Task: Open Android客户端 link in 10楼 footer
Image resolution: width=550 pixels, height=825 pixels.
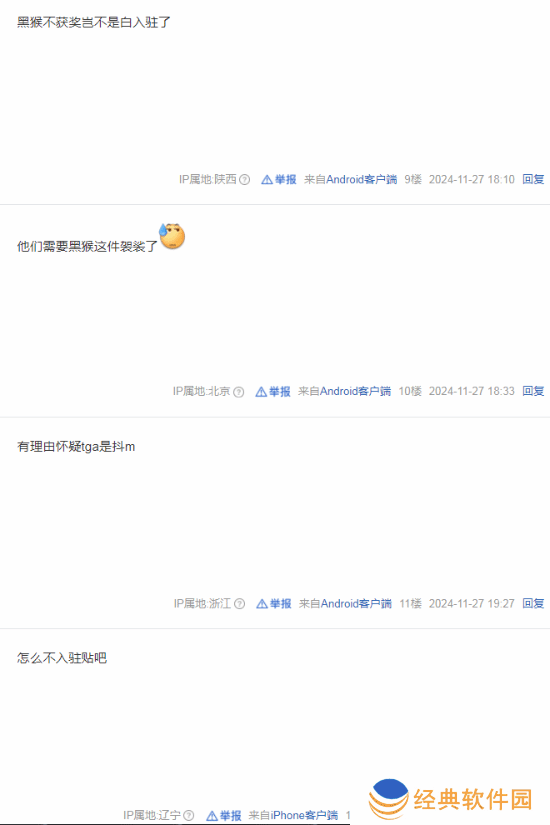Action: tap(355, 391)
